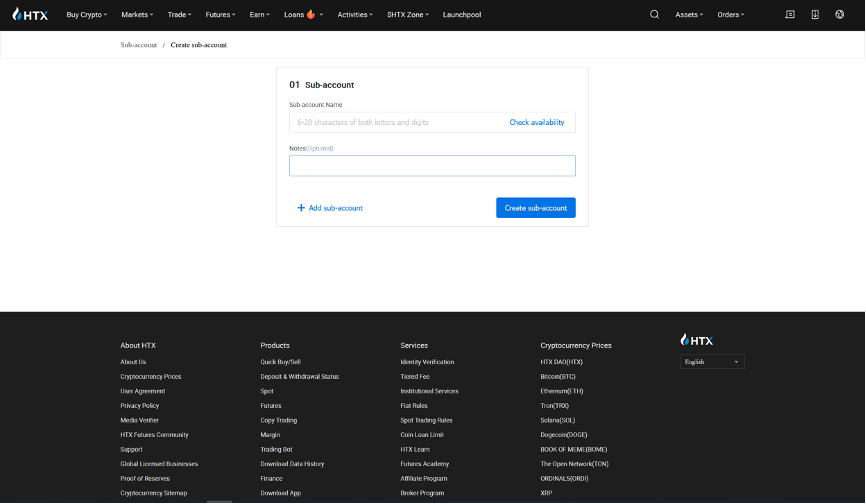This screenshot has height=504, width=866.
Task: Open the Loans dropdown
Action: [303, 14]
